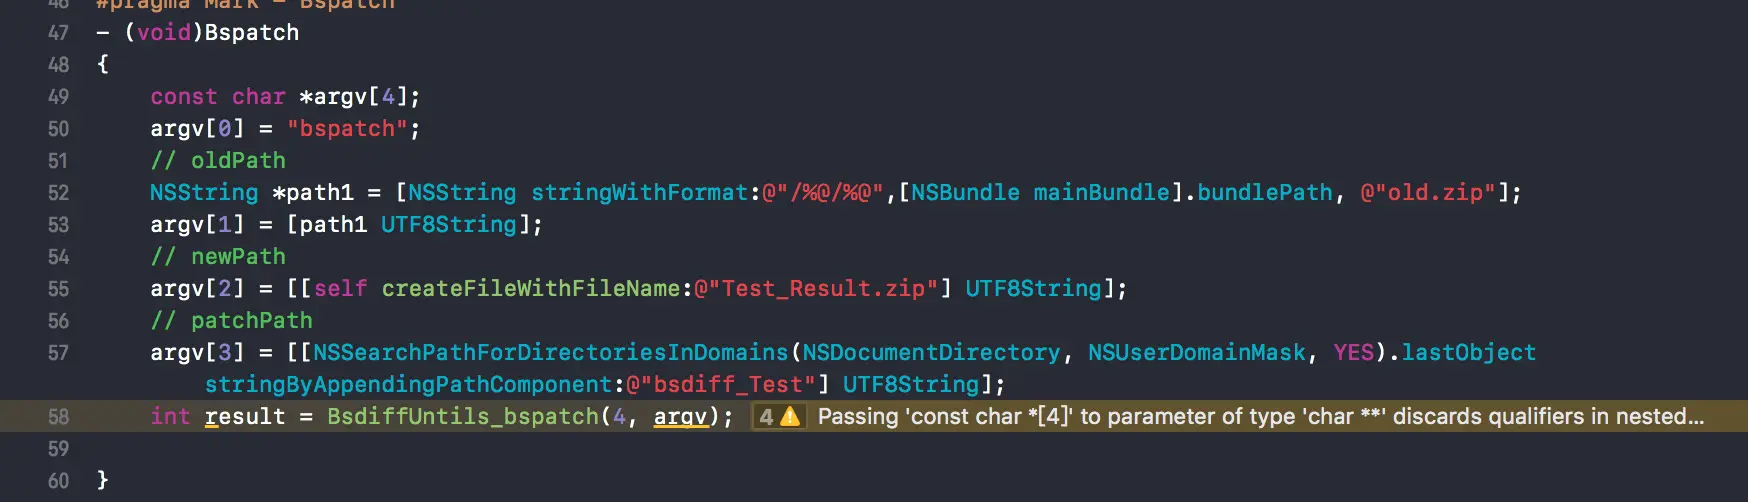The height and width of the screenshot is (502, 1748).
Task: Click line number 47 in the gutter
Action: pos(59,33)
